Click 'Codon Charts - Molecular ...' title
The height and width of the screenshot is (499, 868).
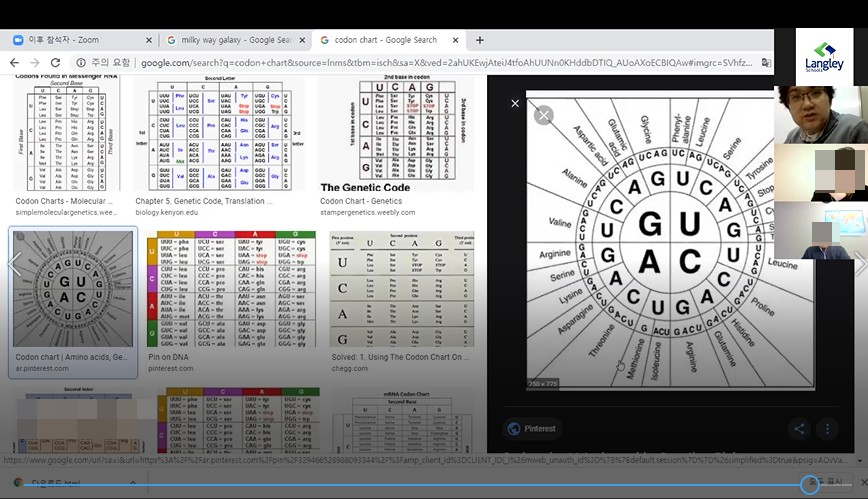[64, 201]
